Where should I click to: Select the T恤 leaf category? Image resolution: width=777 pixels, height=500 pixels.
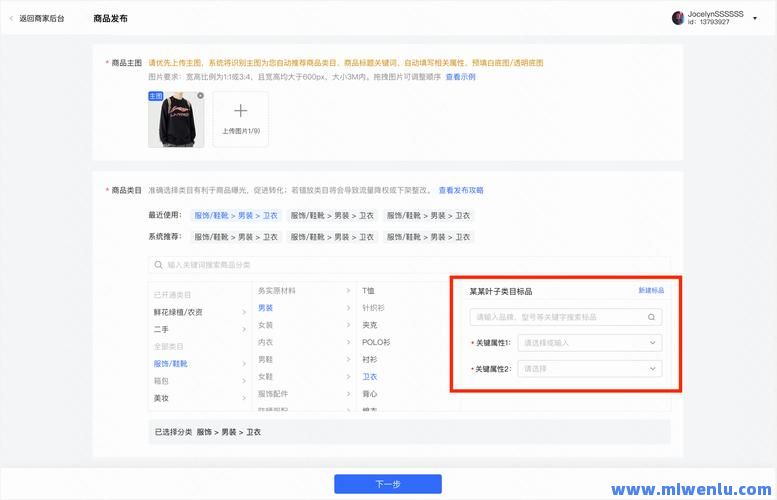point(368,291)
